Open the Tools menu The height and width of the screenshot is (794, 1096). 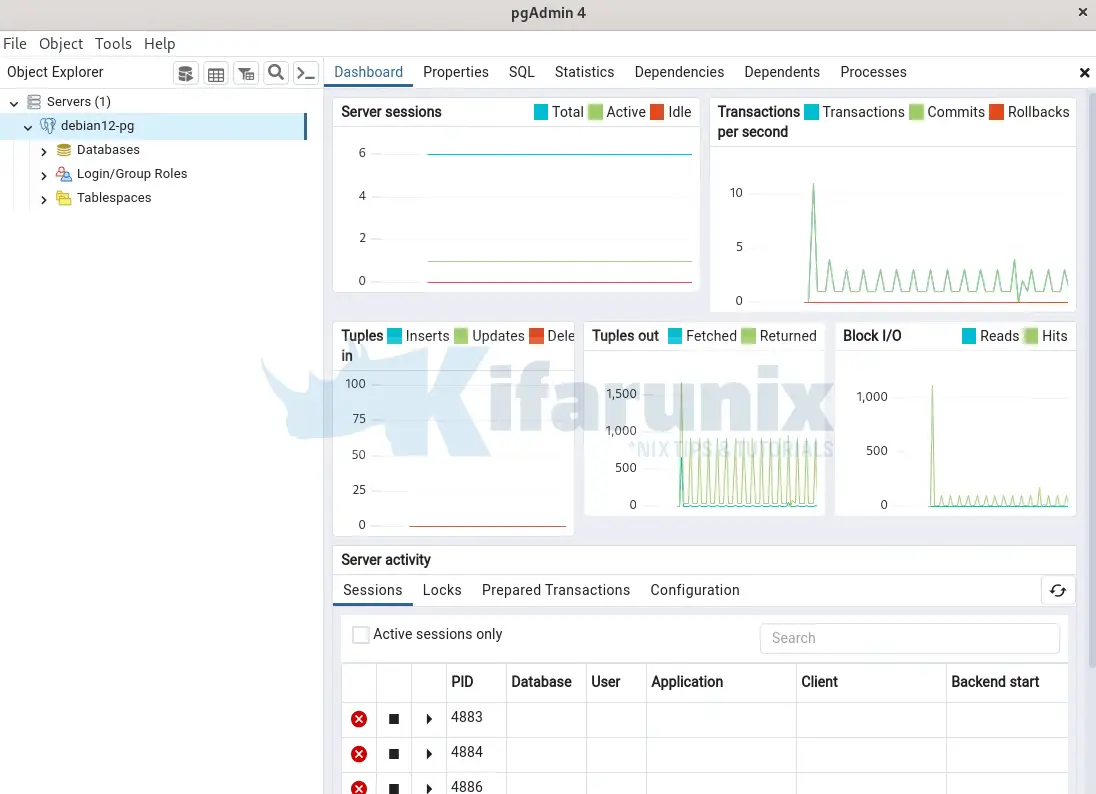point(113,43)
